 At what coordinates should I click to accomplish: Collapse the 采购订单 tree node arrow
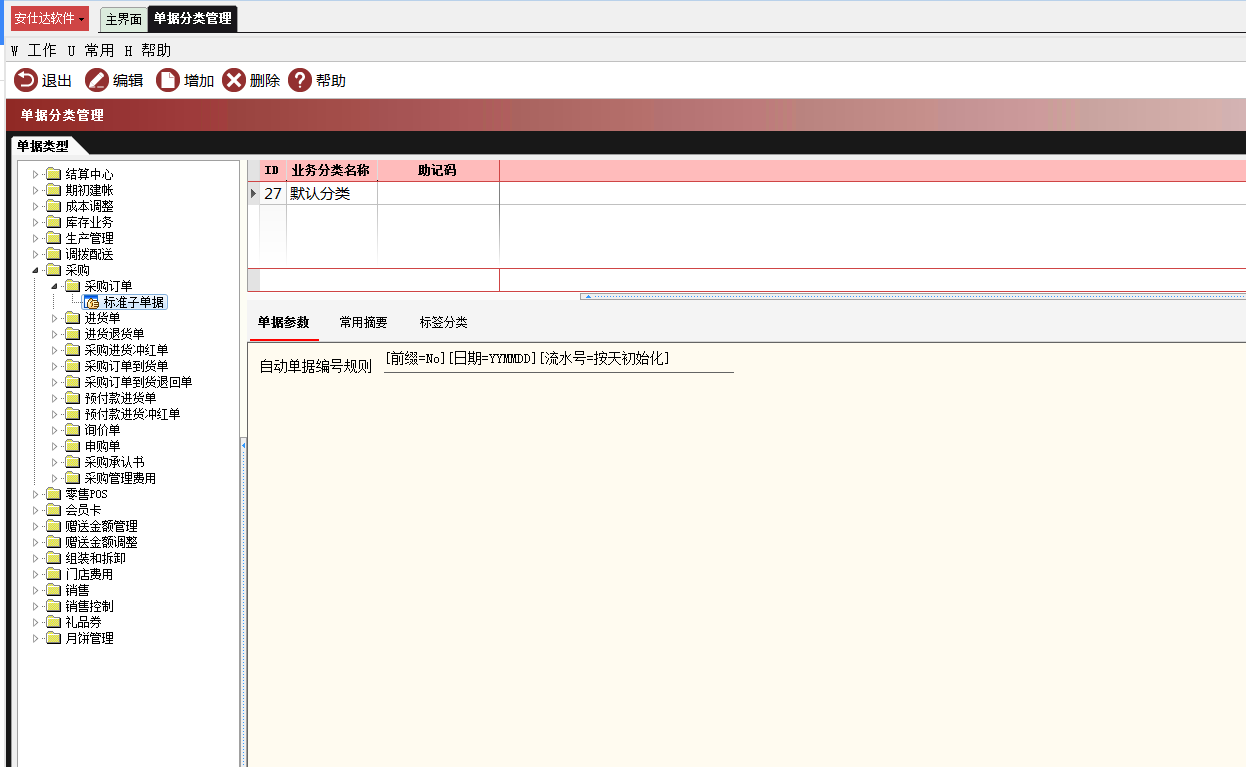click(55, 286)
